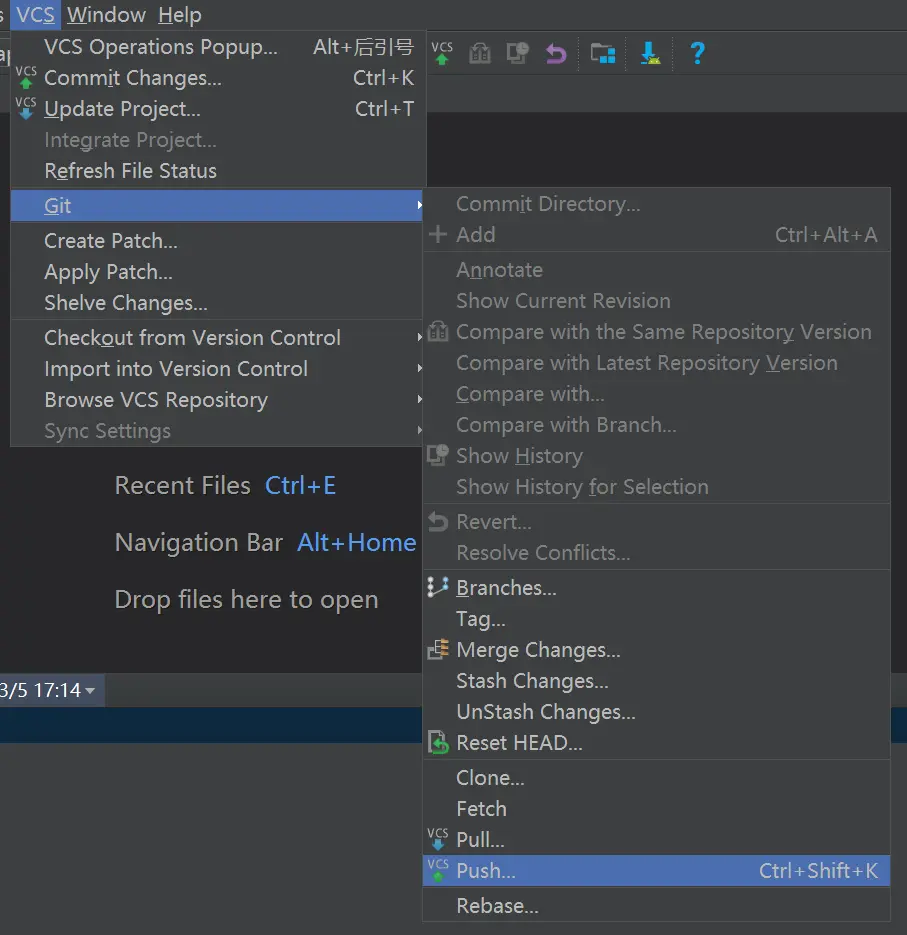The image size is (907, 935).
Task: Choose UnStash Changes in Git submenu
Action: [x=656, y=711]
